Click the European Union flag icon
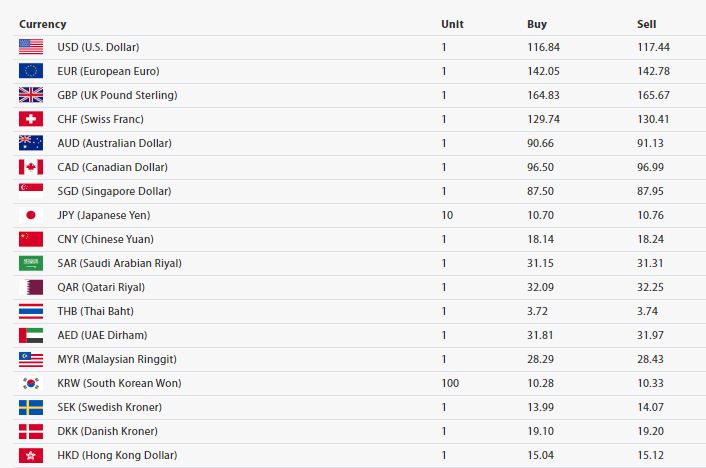This screenshot has height=468, width=706. click(x=31, y=71)
